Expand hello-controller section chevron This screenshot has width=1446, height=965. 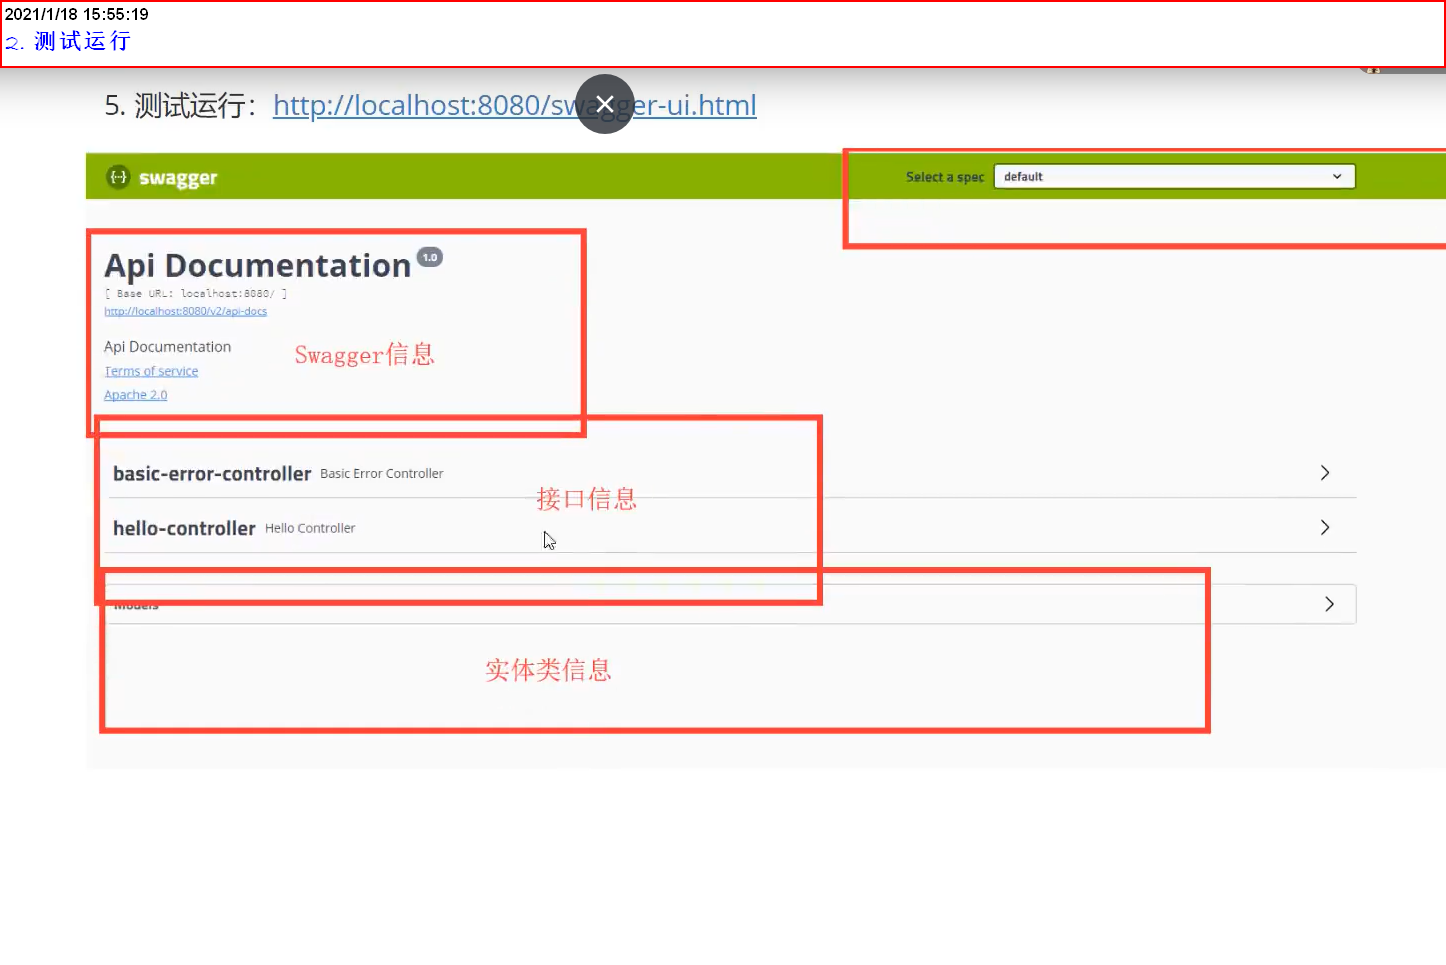pos(1325,527)
